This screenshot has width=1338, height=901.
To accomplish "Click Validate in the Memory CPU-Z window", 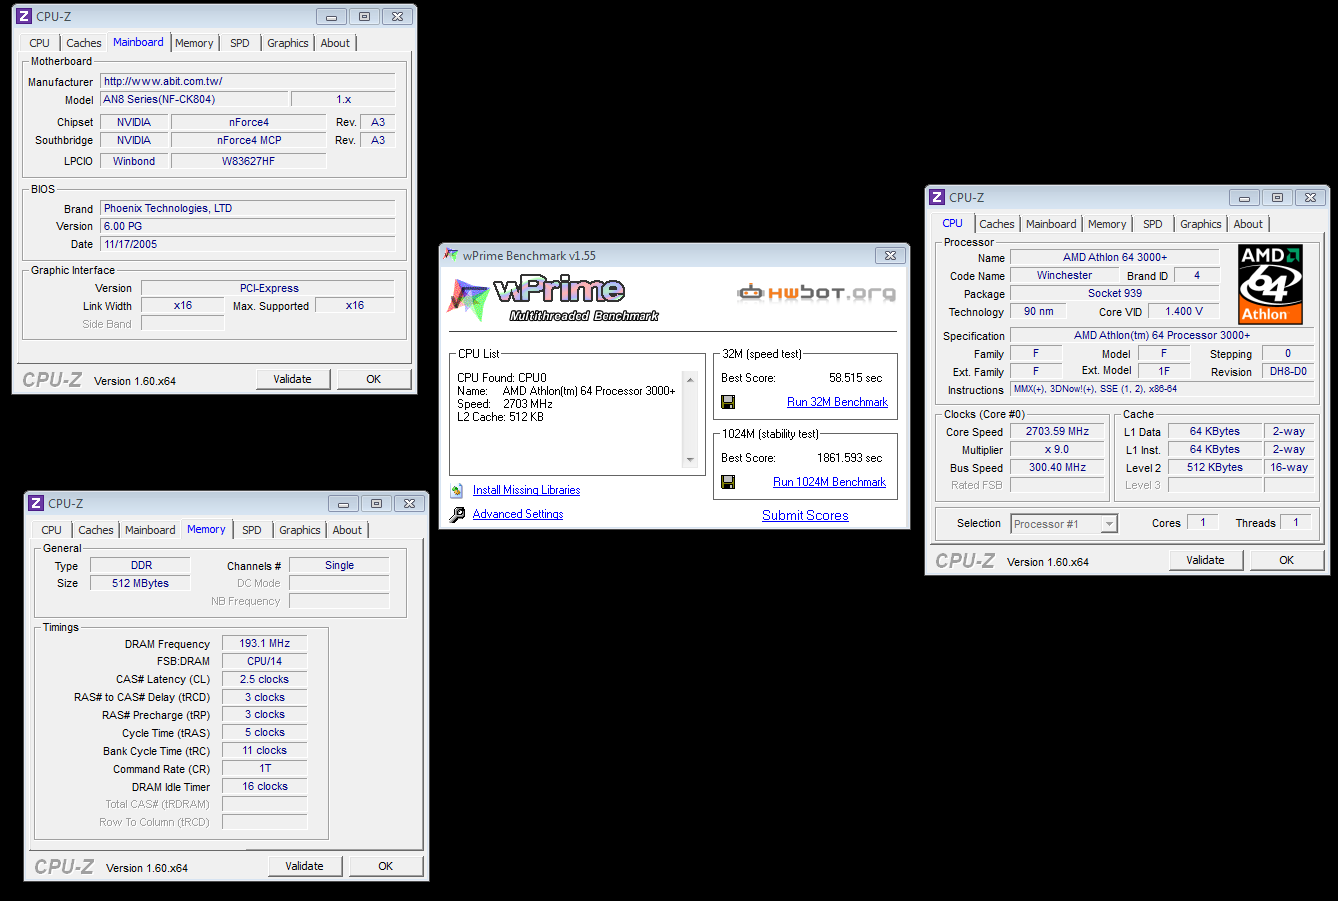I will tap(304, 866).
